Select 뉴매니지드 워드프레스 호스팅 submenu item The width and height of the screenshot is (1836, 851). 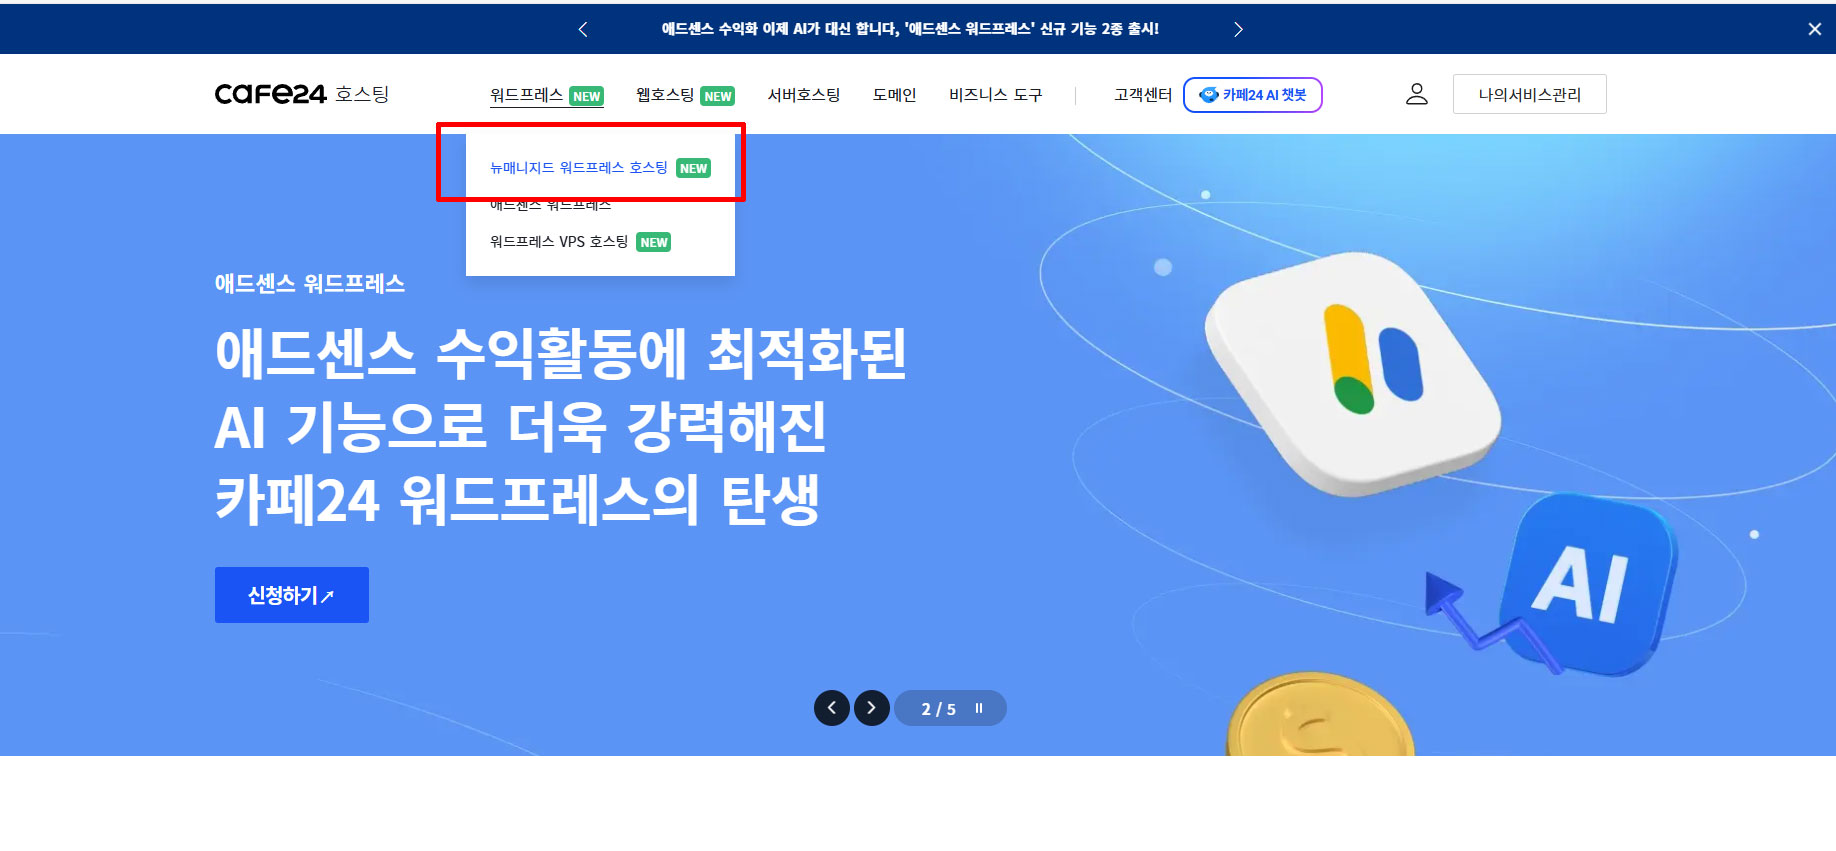pyautogui.click(x=600, y=168)
